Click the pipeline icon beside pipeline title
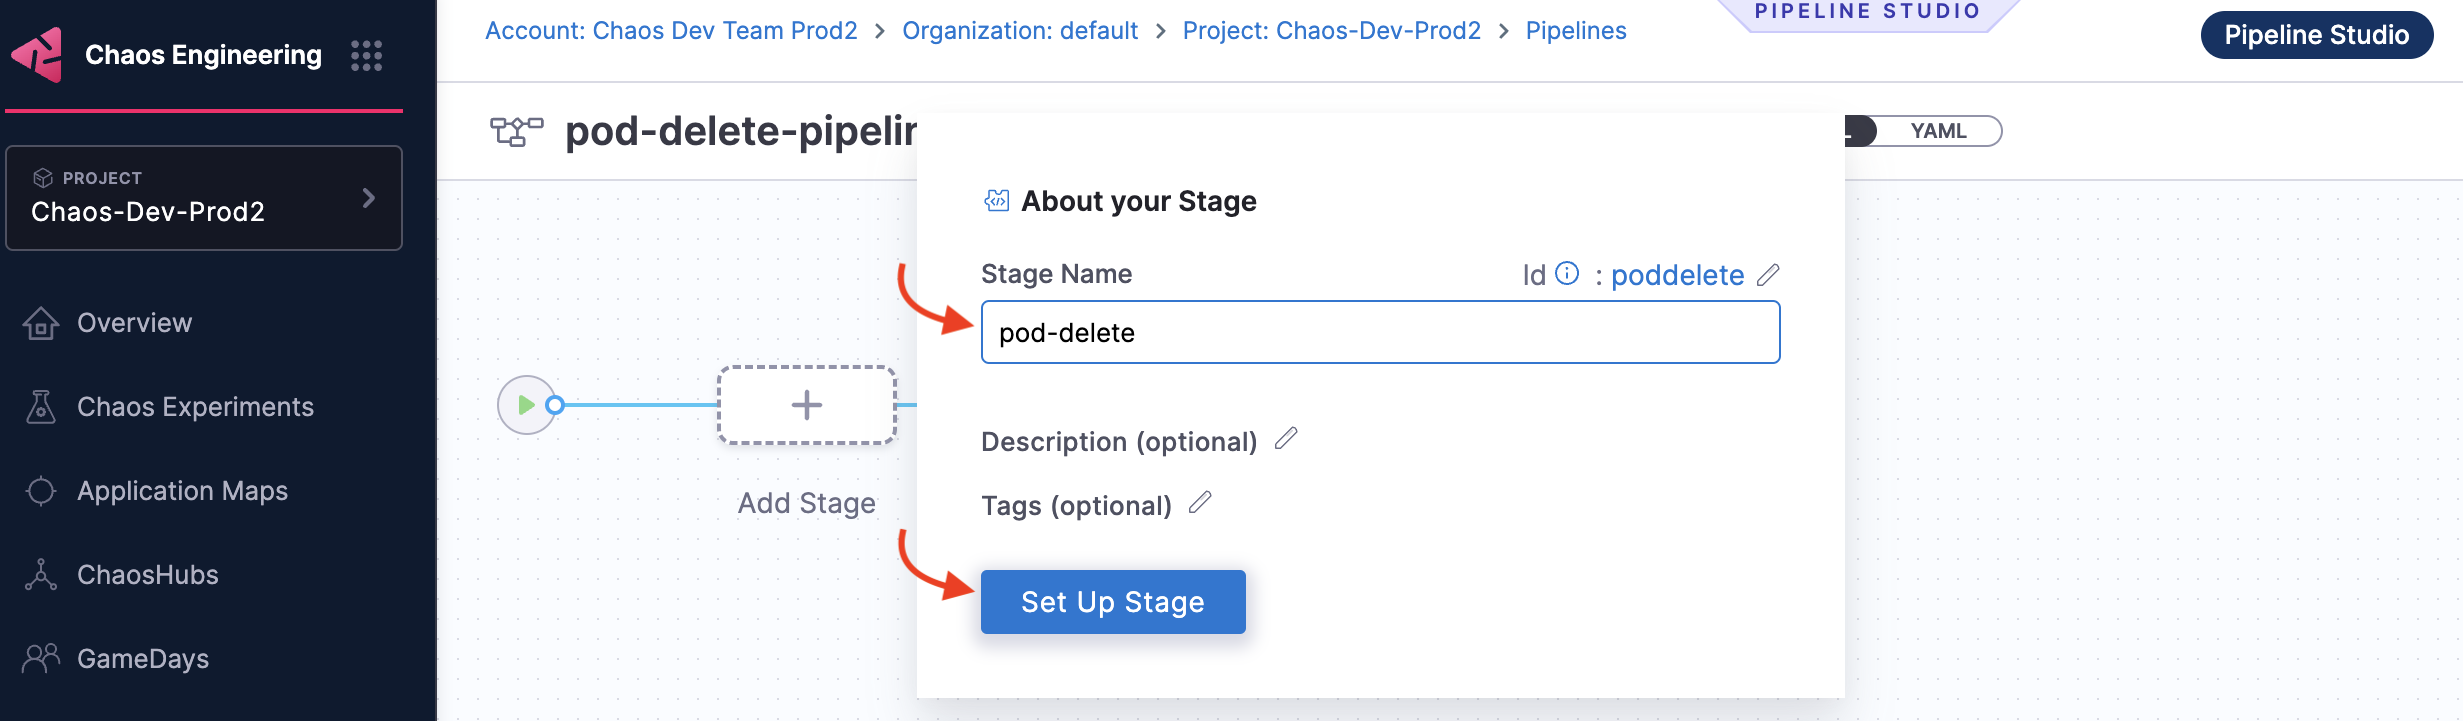 pyautogui.click(x=516, y=131)
